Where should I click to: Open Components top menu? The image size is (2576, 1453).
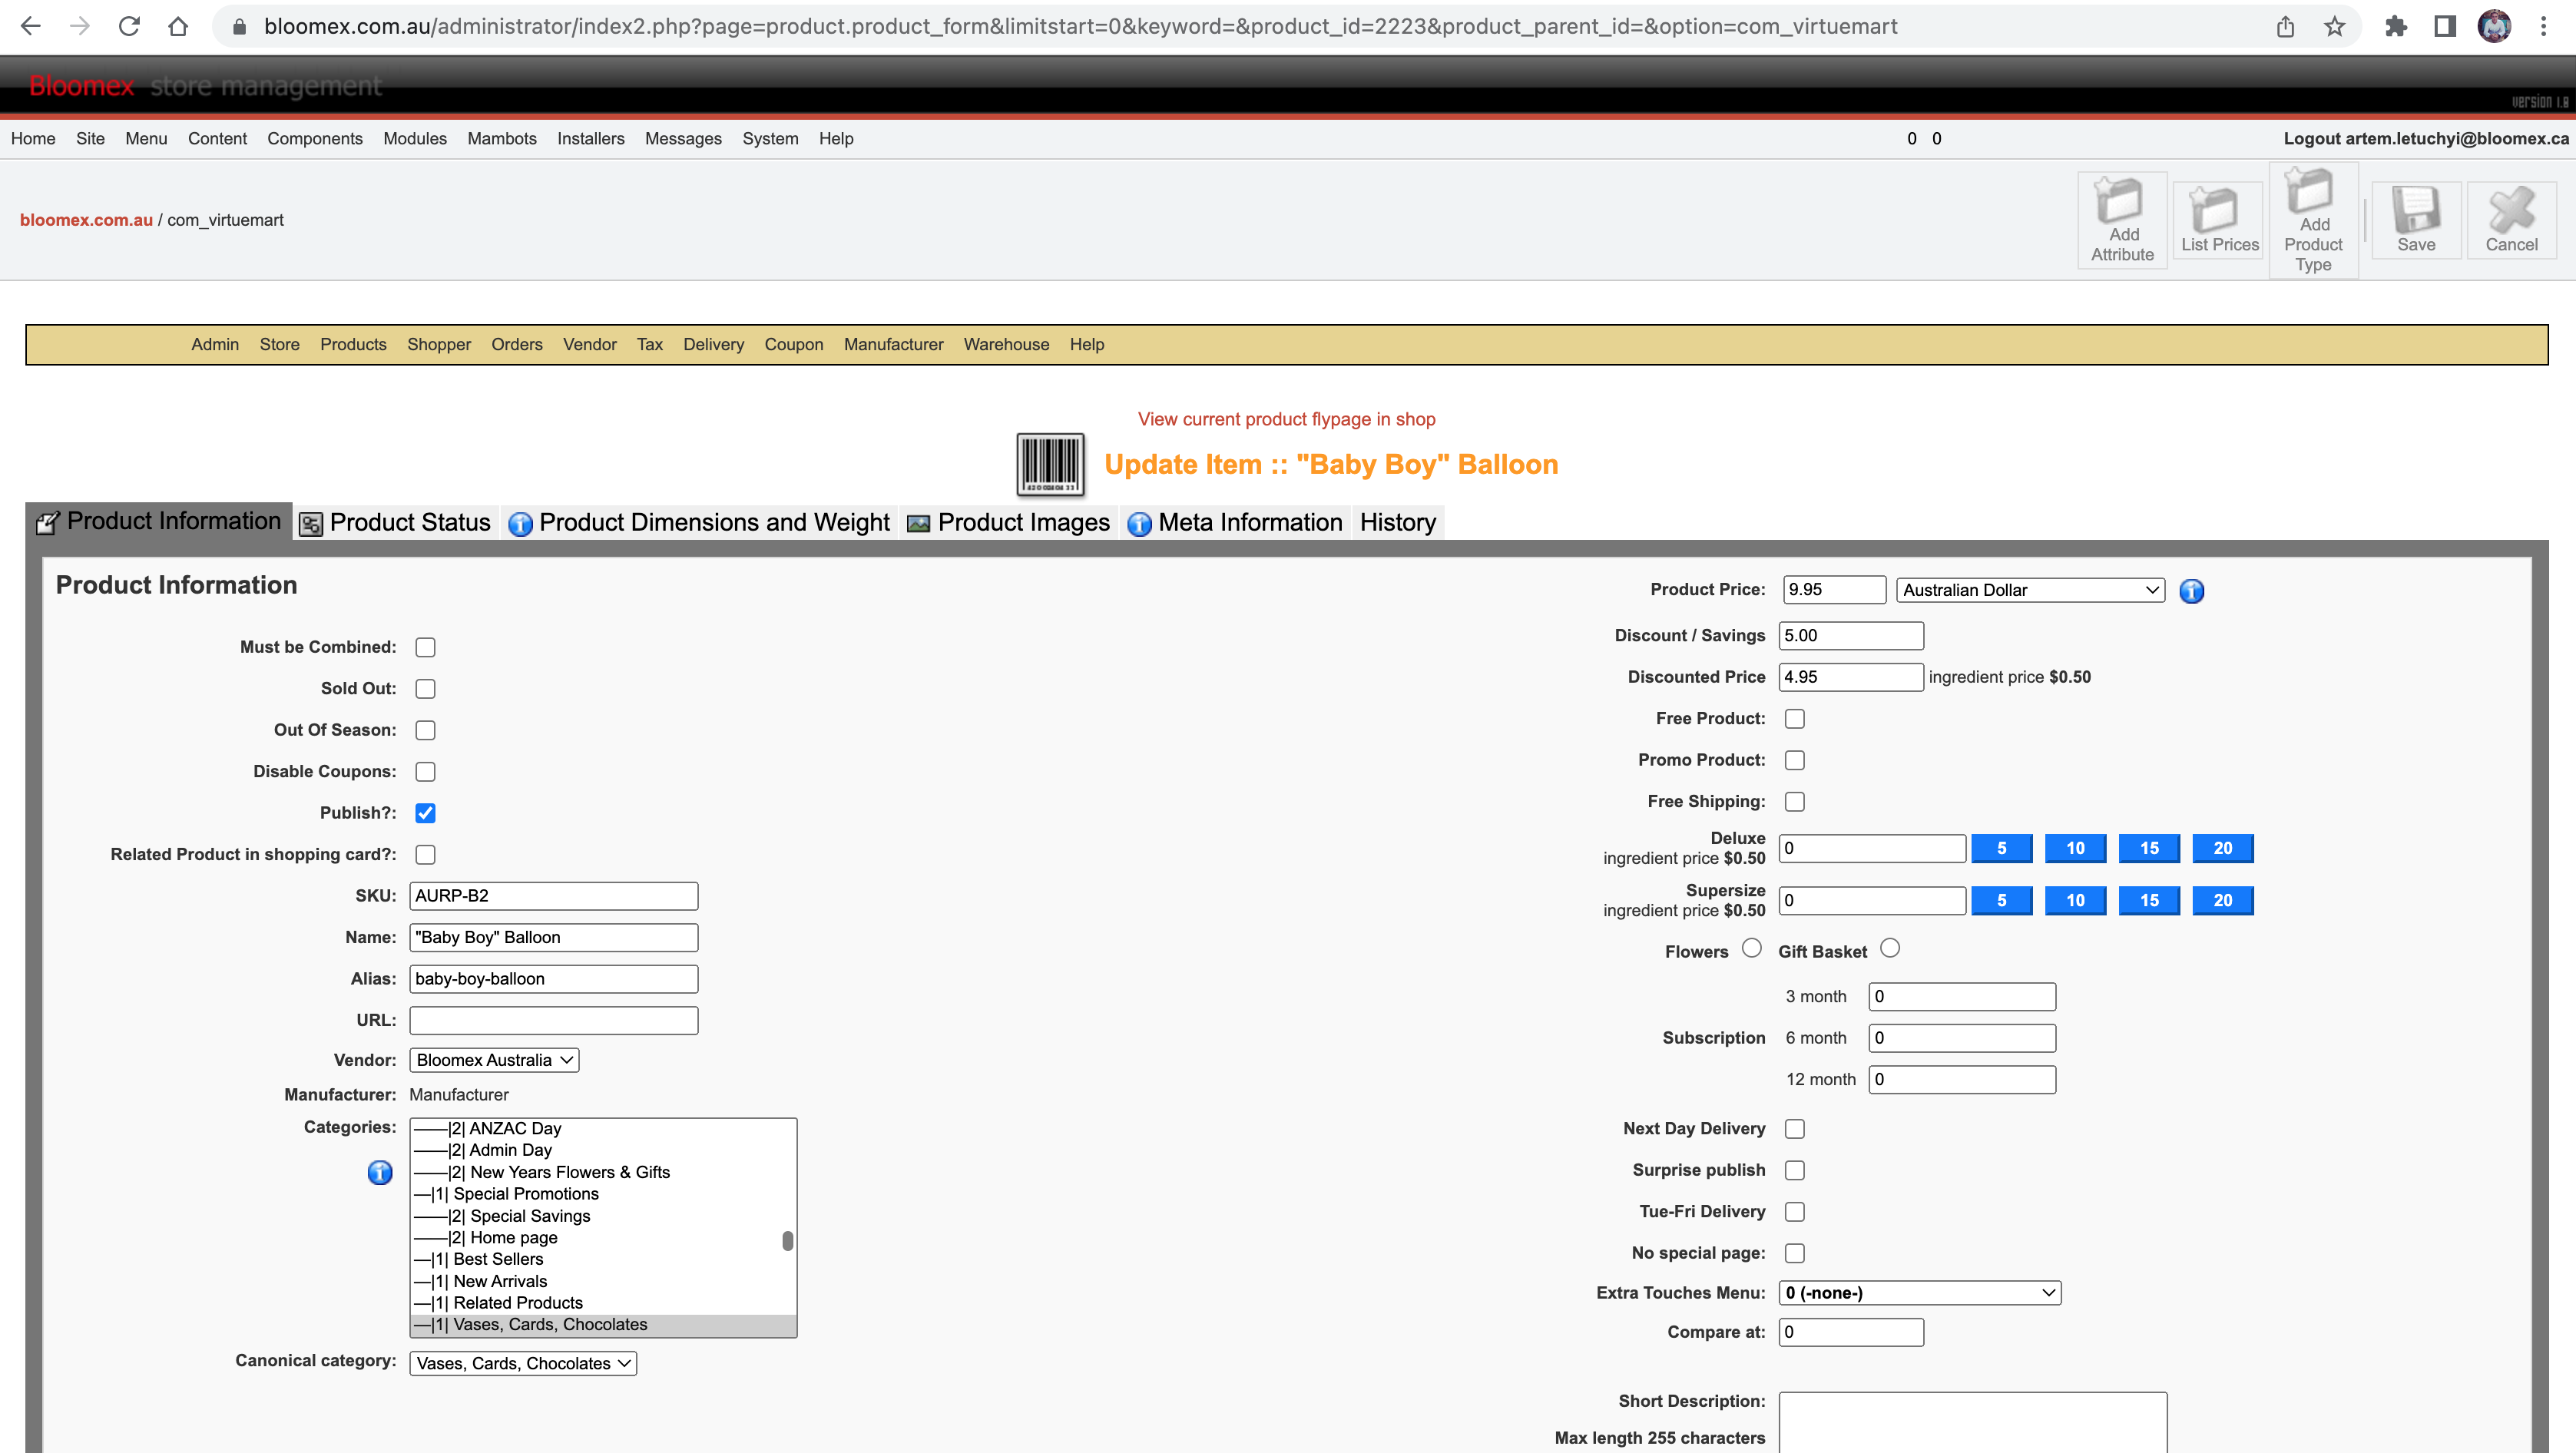click(x=315, y=139)
